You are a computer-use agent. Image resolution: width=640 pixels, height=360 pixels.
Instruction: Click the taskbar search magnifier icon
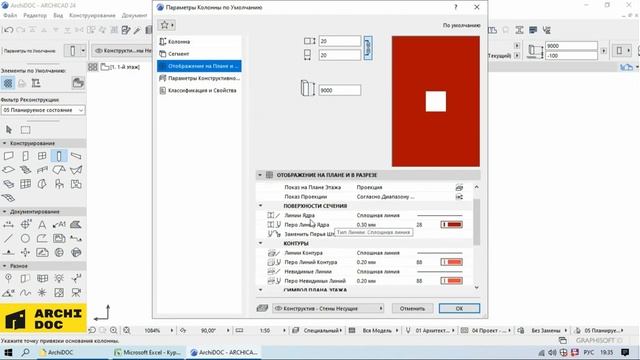tap(25, 352)
